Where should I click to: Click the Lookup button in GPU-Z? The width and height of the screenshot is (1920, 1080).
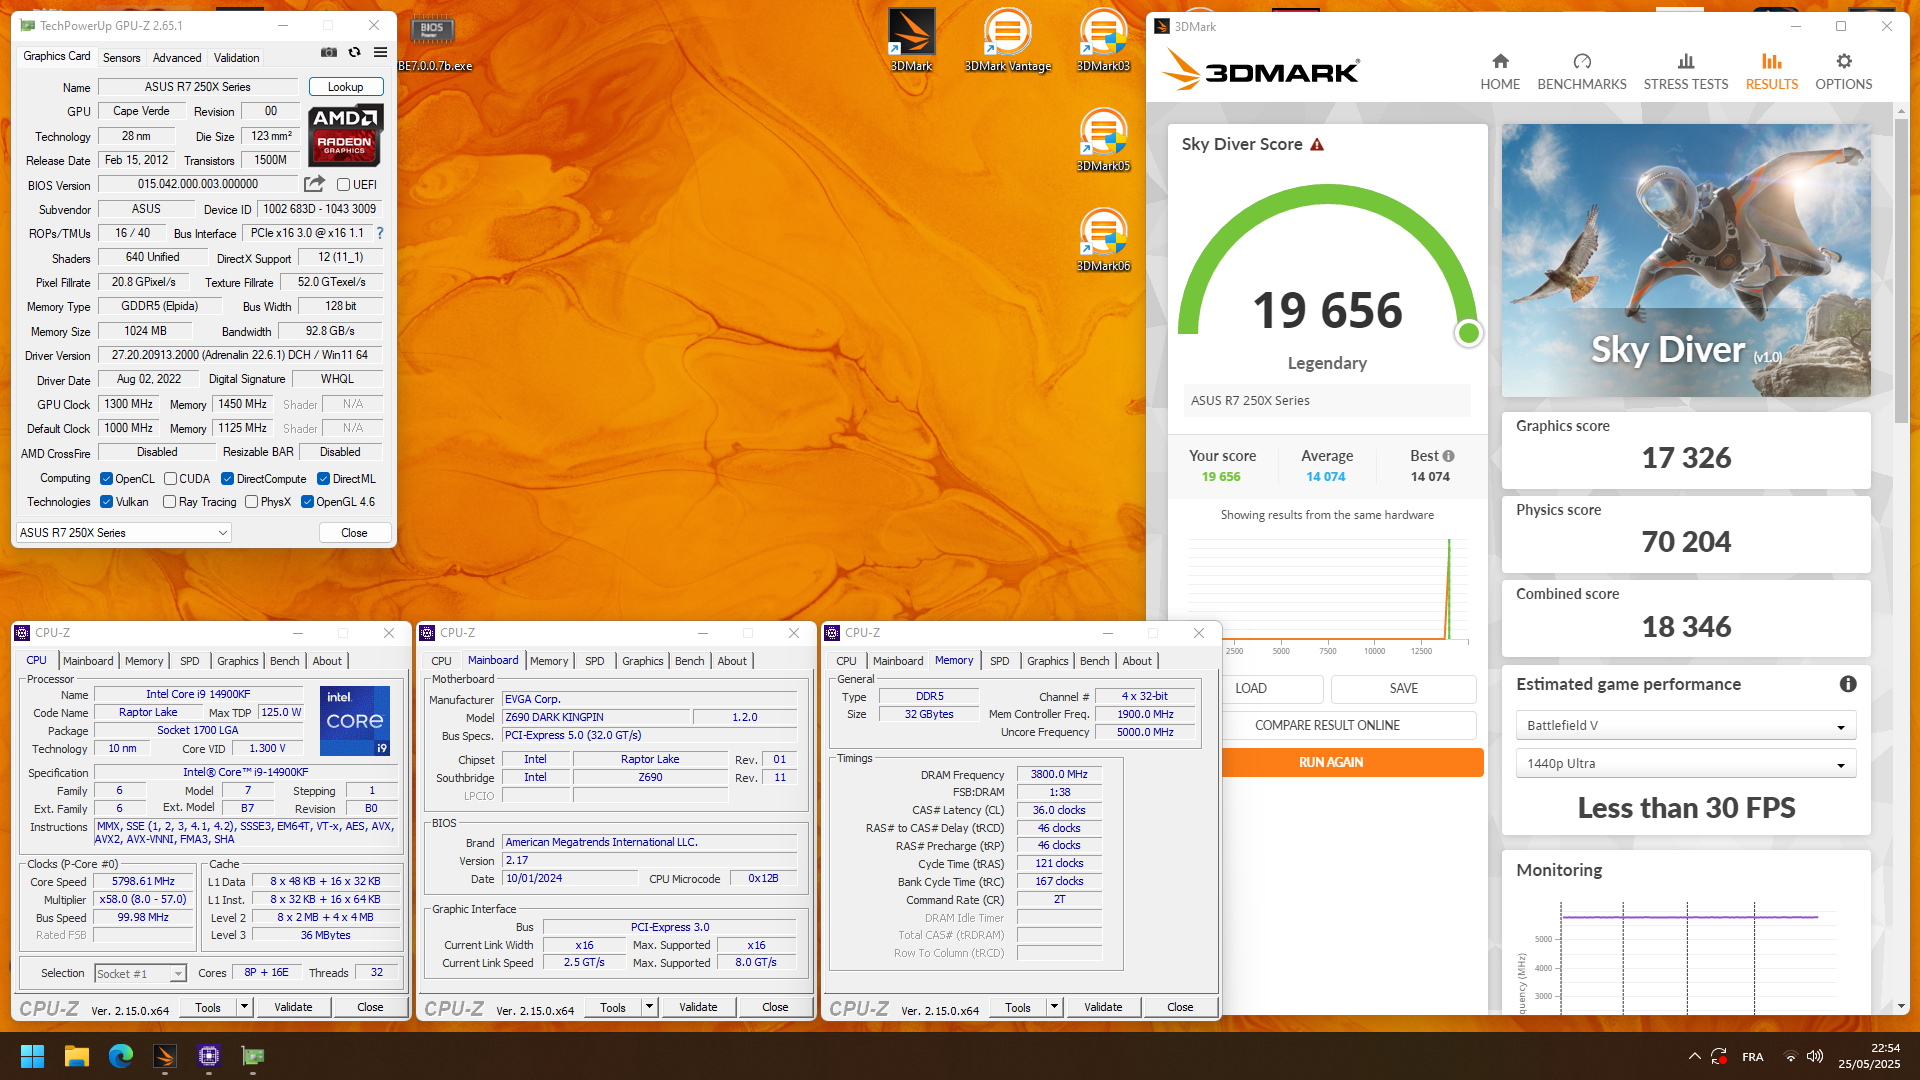pyautogui.click(x=346, y=87)
